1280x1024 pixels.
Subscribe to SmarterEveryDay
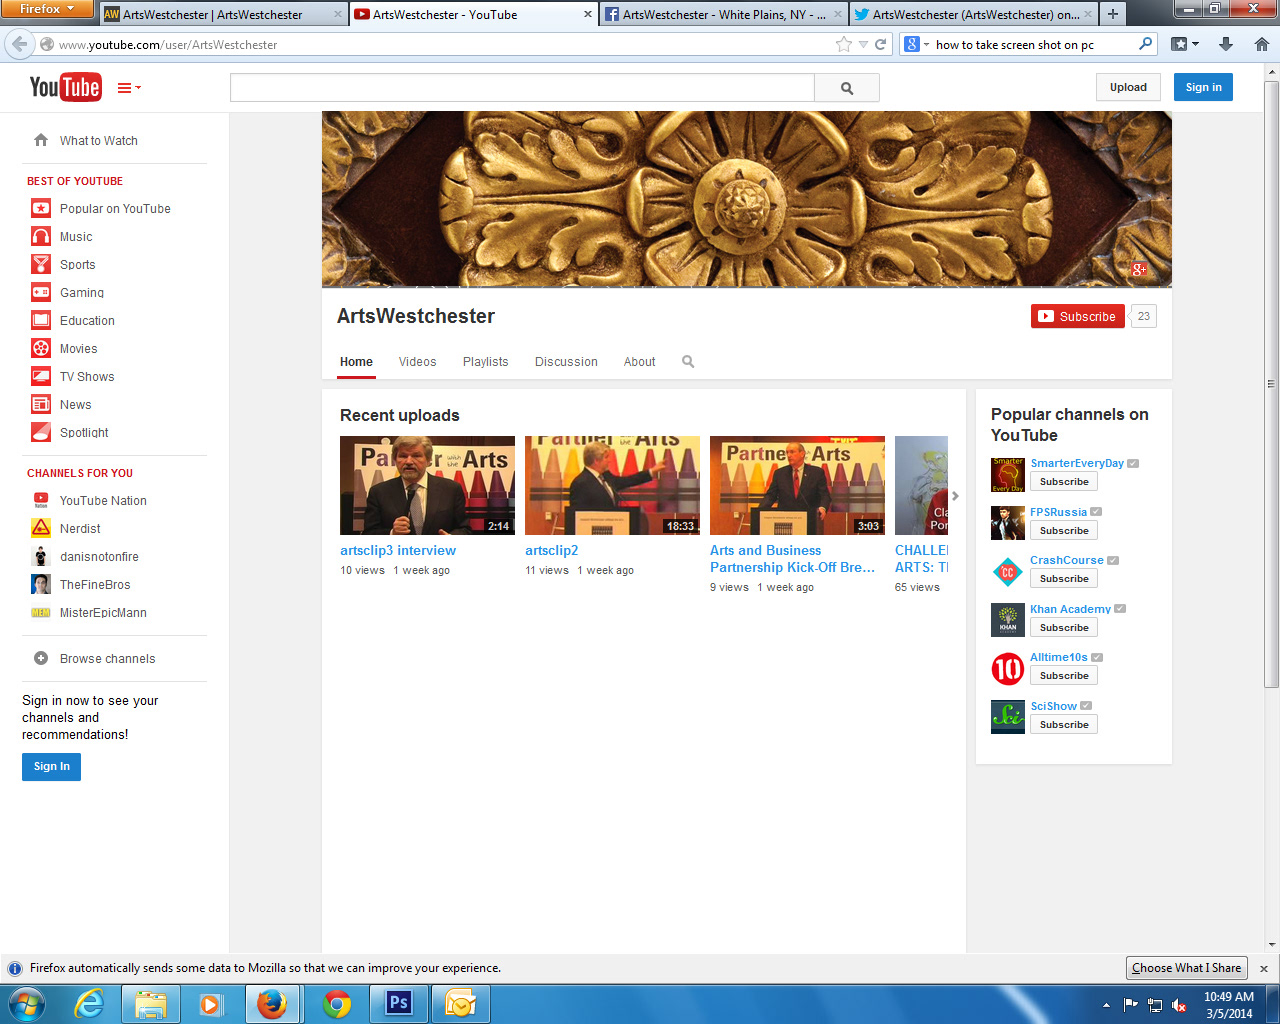(1064, 482)
